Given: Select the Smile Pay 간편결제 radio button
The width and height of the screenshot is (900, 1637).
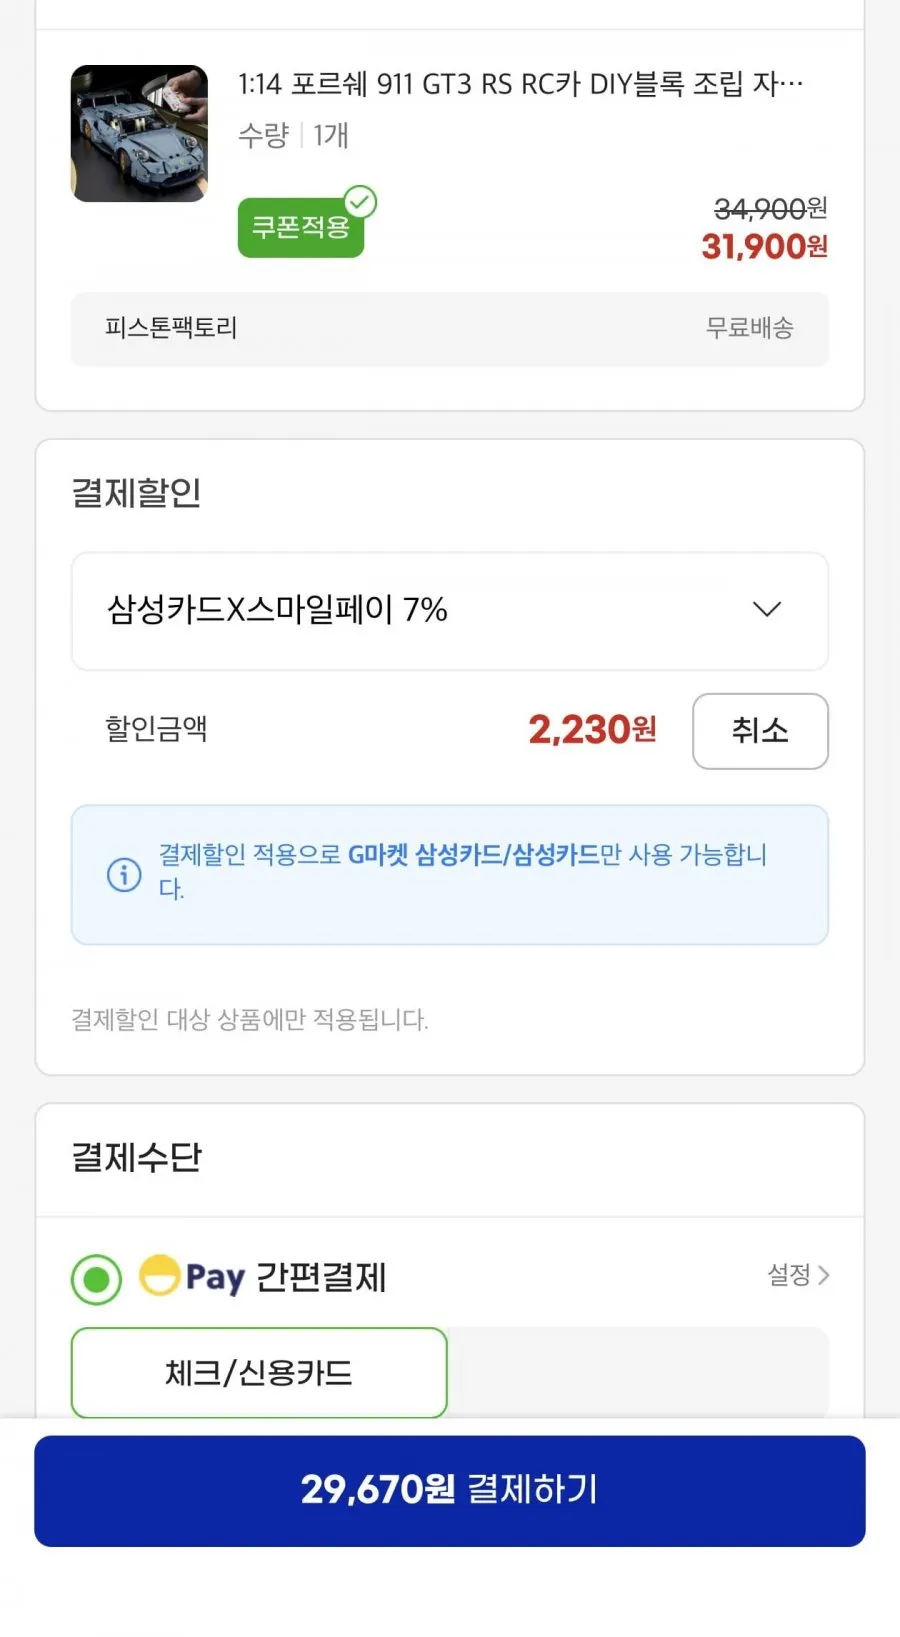Looking at the screenshot, I should [97, 1279].
